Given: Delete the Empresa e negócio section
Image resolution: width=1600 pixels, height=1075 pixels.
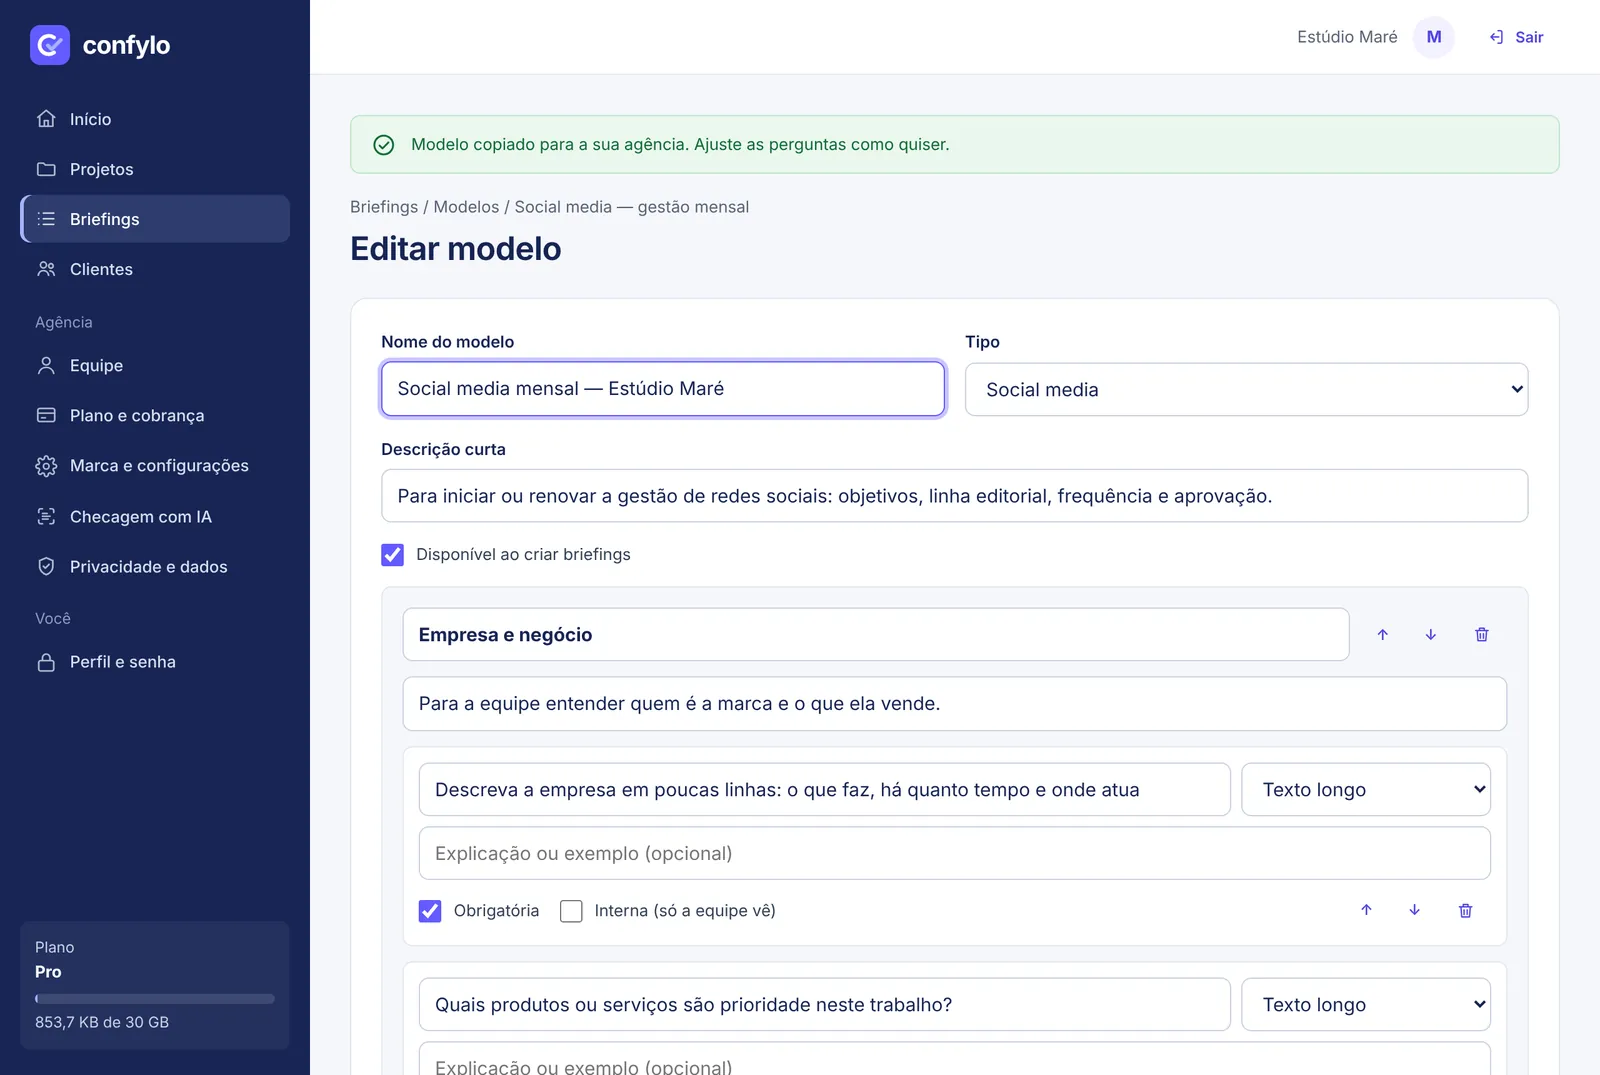Looking at the screenshot, I should click(x=1482, y=635).
